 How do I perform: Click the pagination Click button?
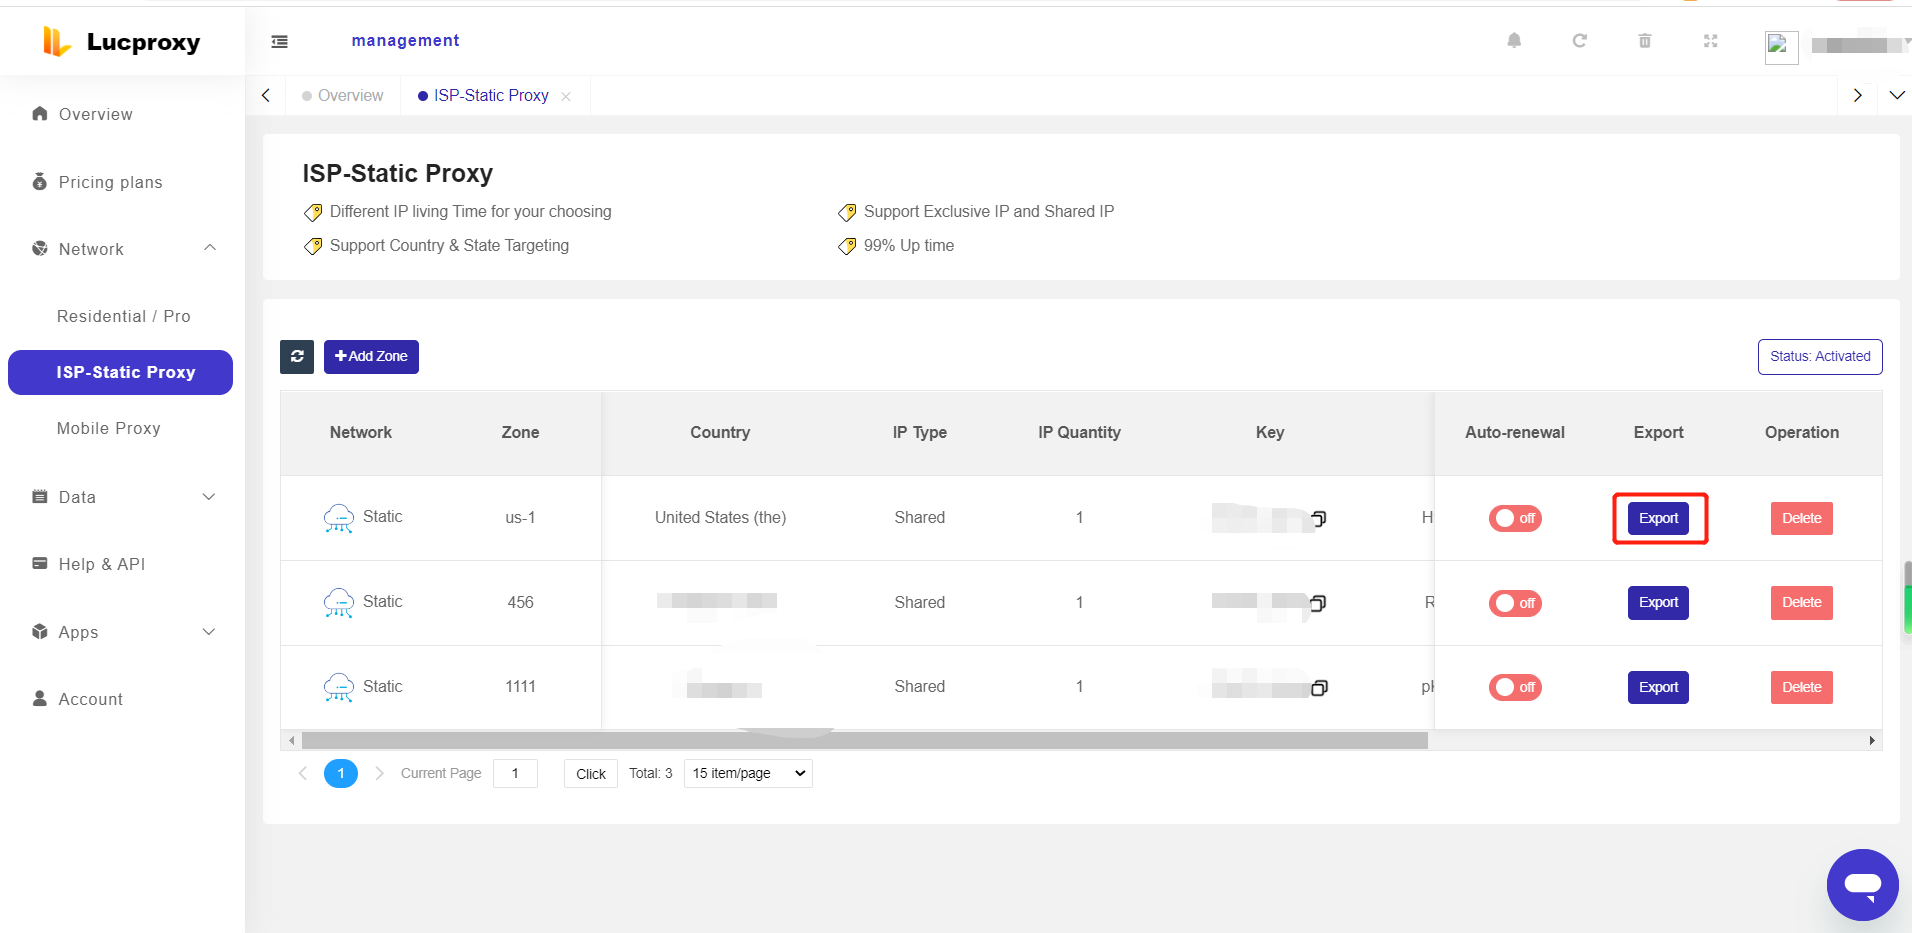click(591, 774)
